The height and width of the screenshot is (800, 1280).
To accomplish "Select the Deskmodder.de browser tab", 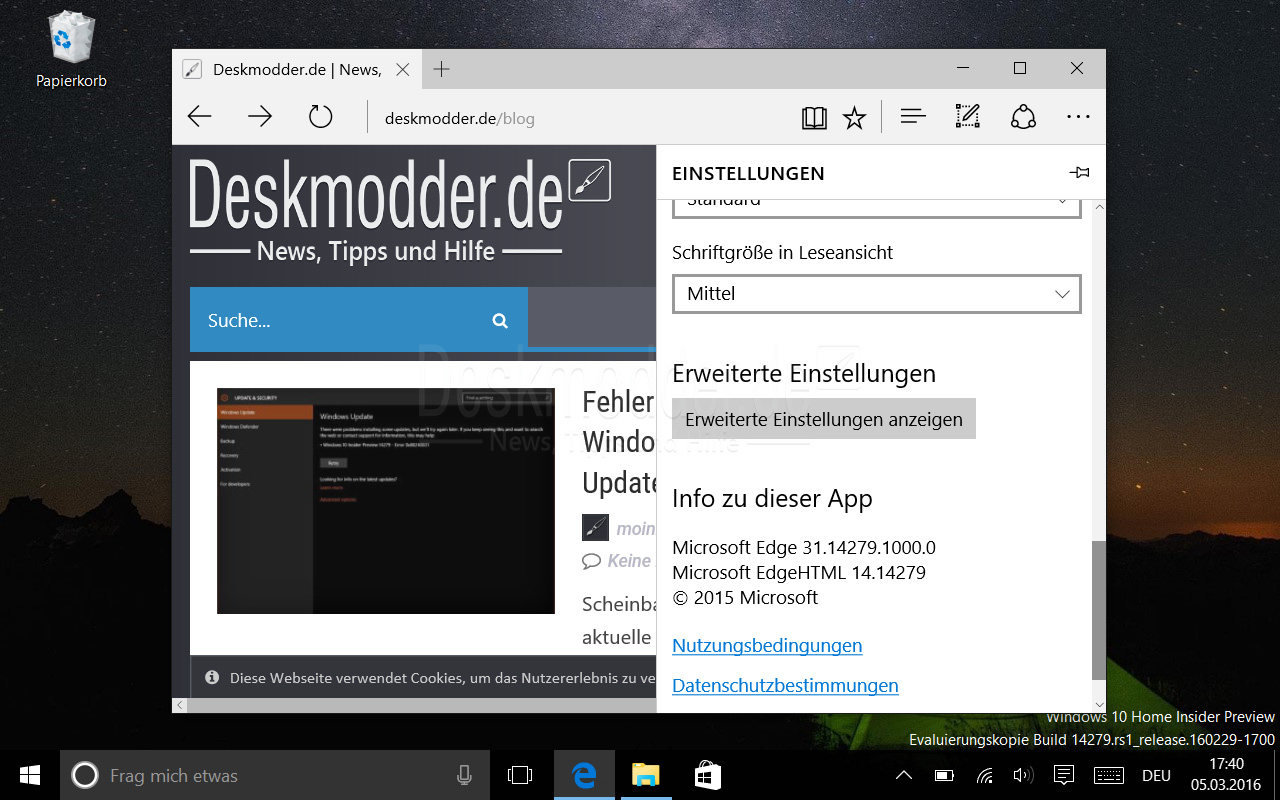I will 297,69.
